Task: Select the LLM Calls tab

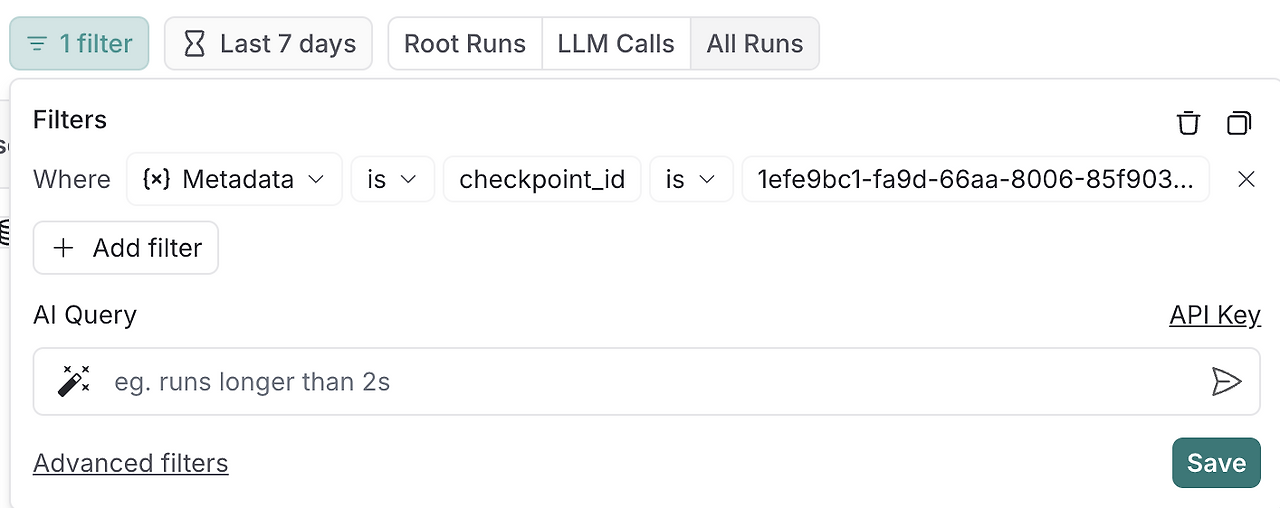Action: point(616,44)
